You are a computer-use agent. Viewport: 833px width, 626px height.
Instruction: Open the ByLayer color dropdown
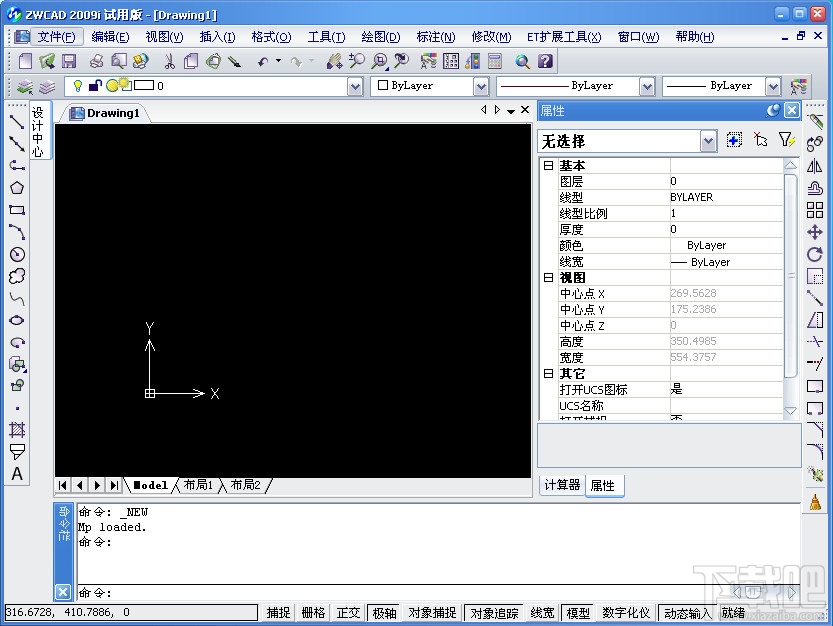pyautogui.click(x=481, y=86)
